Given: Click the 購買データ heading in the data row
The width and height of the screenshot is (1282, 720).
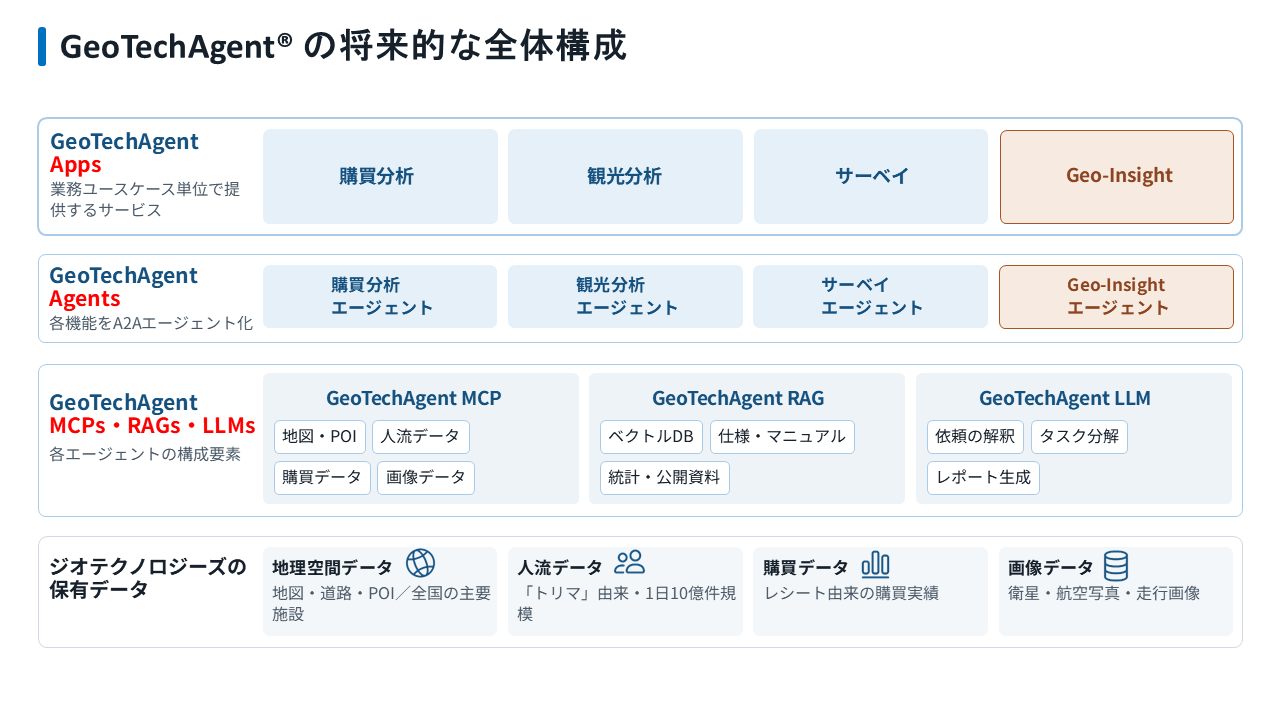Looking at the screenshot, I should (x=806, y=568).
